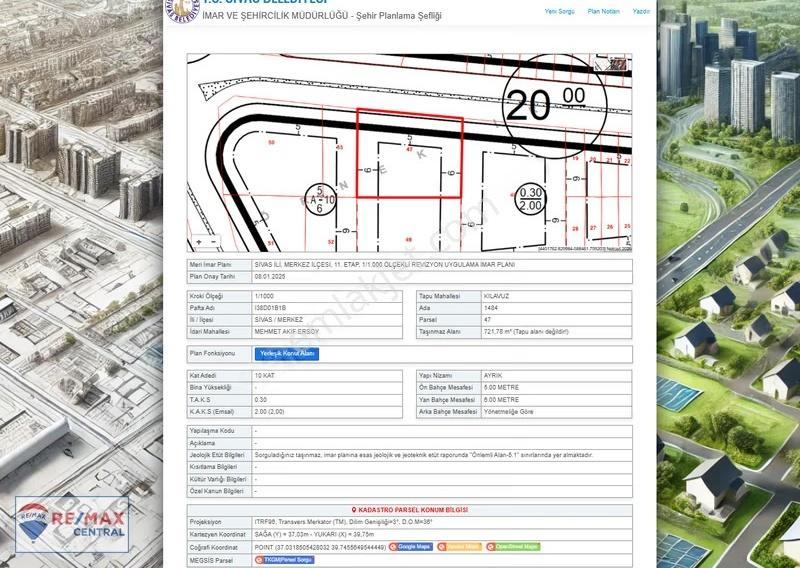
Task: Open the Yeni Sorgu link
Action: [560, 11]
